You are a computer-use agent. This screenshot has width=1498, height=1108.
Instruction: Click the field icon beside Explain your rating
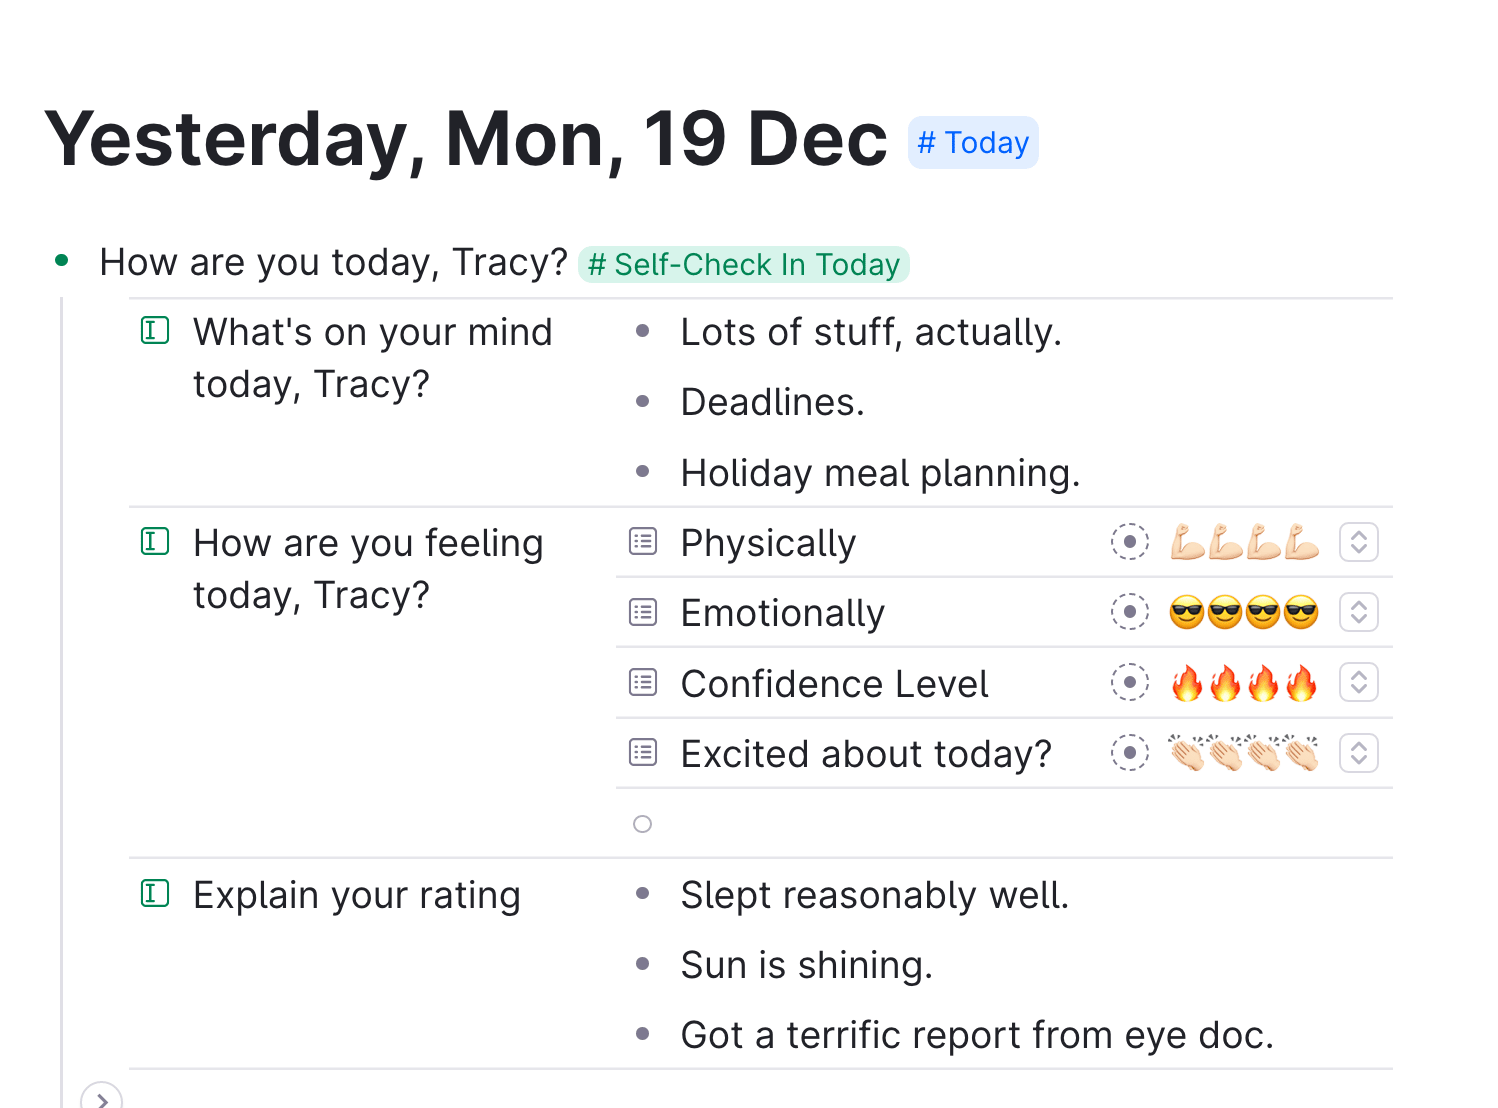[x=155, y=893]
